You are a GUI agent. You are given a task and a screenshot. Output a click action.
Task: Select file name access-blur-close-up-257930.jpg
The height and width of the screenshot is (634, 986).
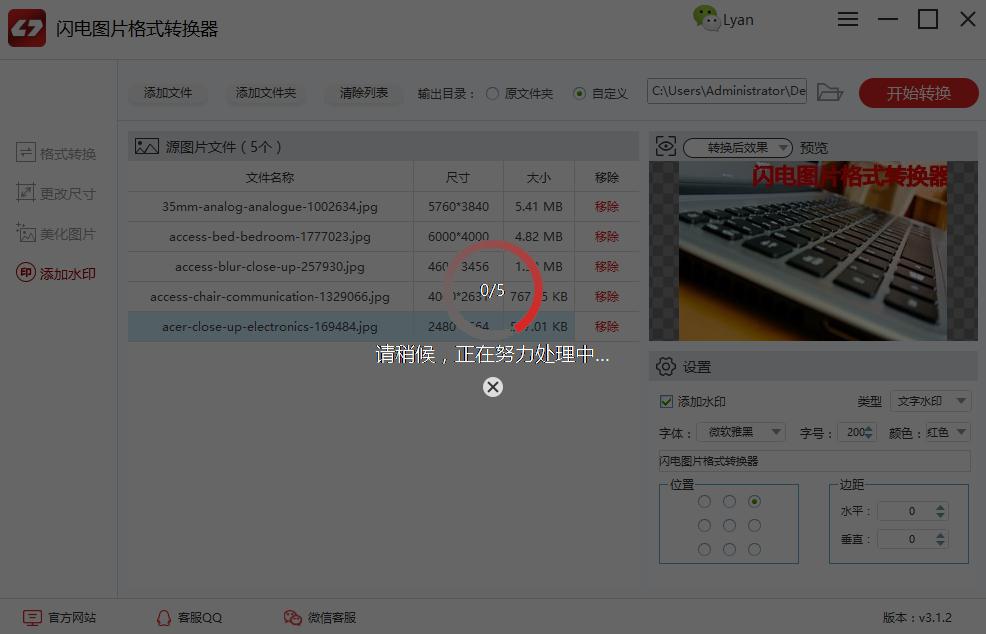point(270,267)
